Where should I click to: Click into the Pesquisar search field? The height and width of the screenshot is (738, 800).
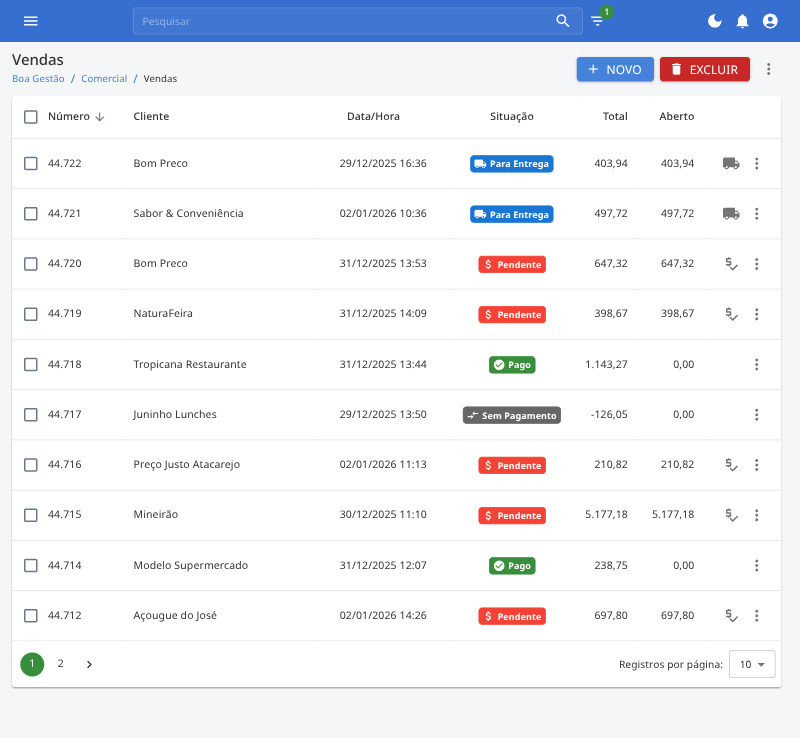coord(340,21)
